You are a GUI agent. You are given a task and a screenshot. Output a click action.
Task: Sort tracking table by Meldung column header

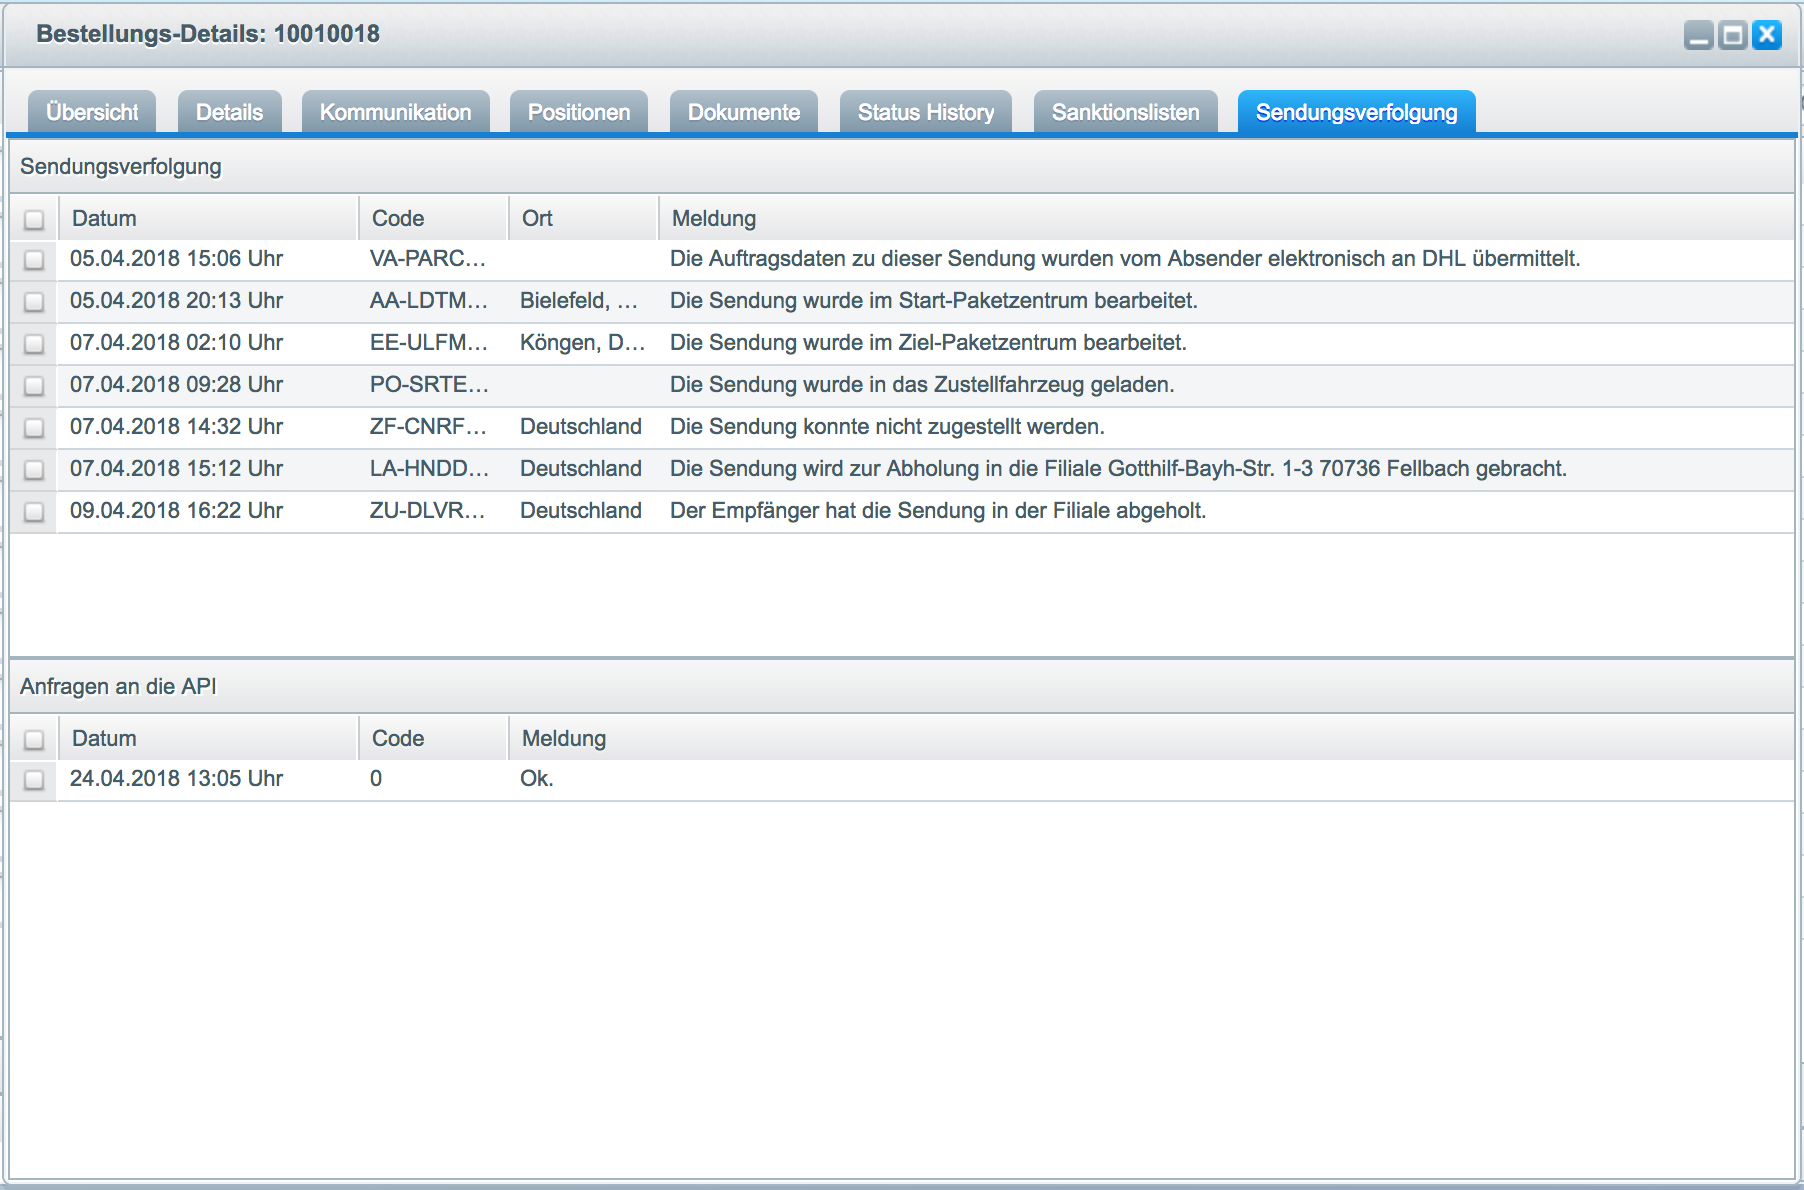coord(1226,218)
